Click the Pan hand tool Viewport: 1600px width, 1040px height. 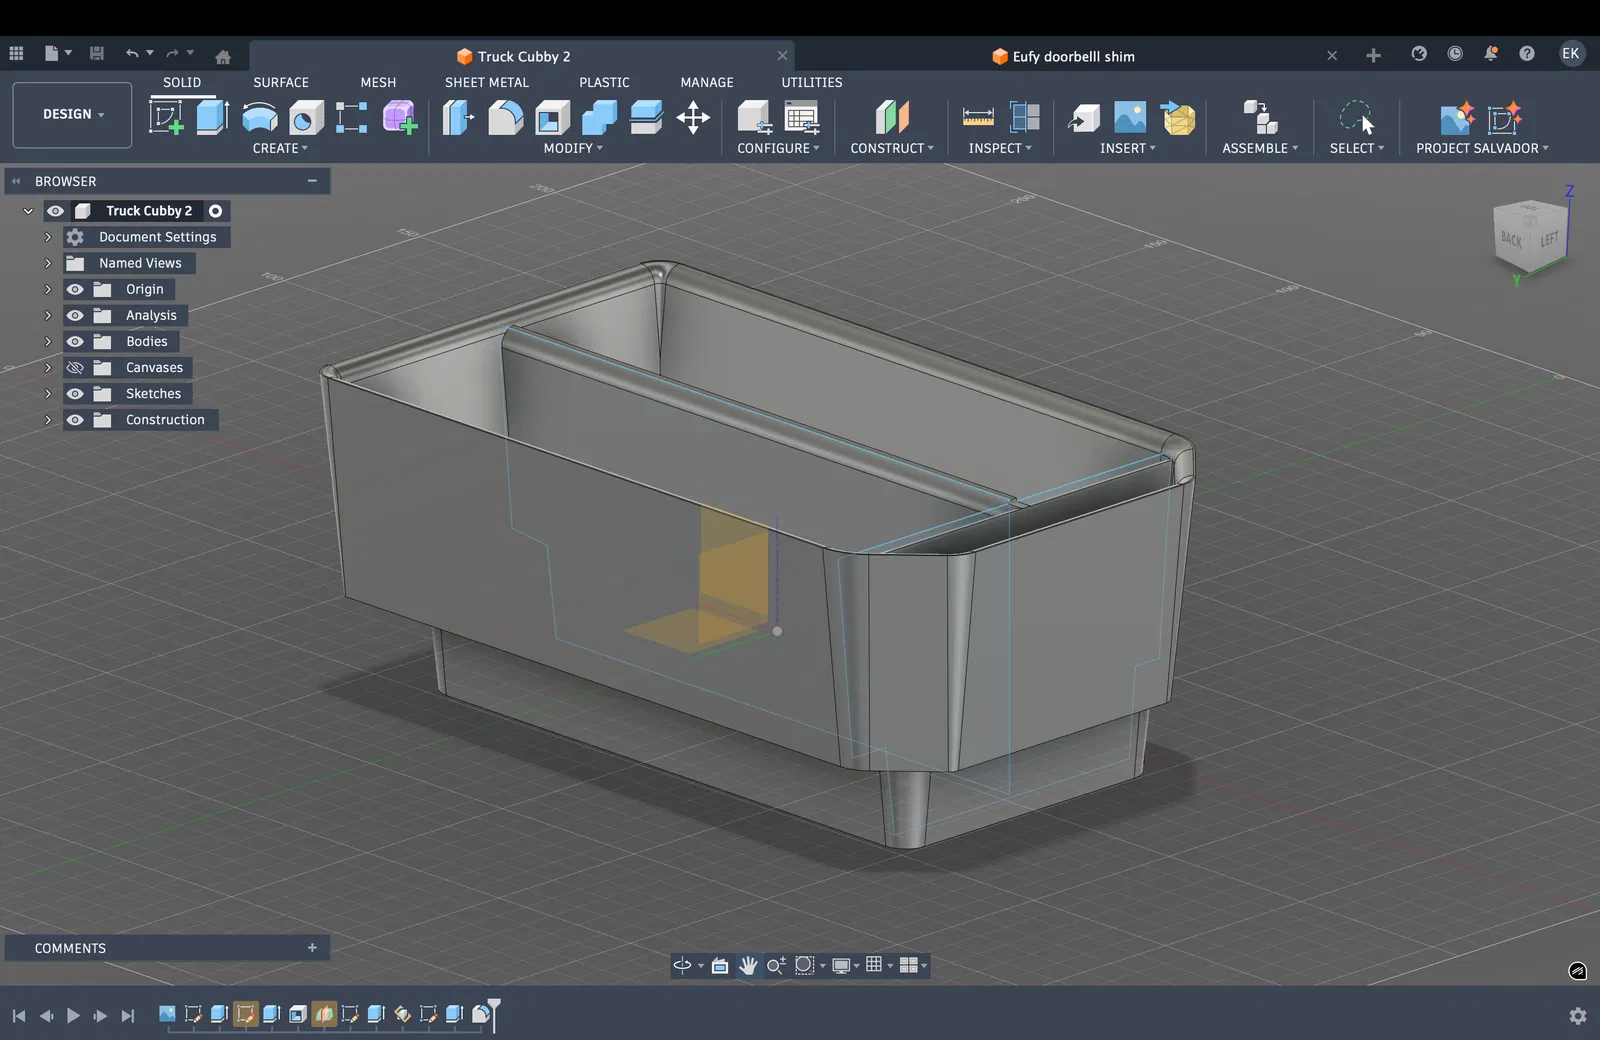[x=748, y=965]
